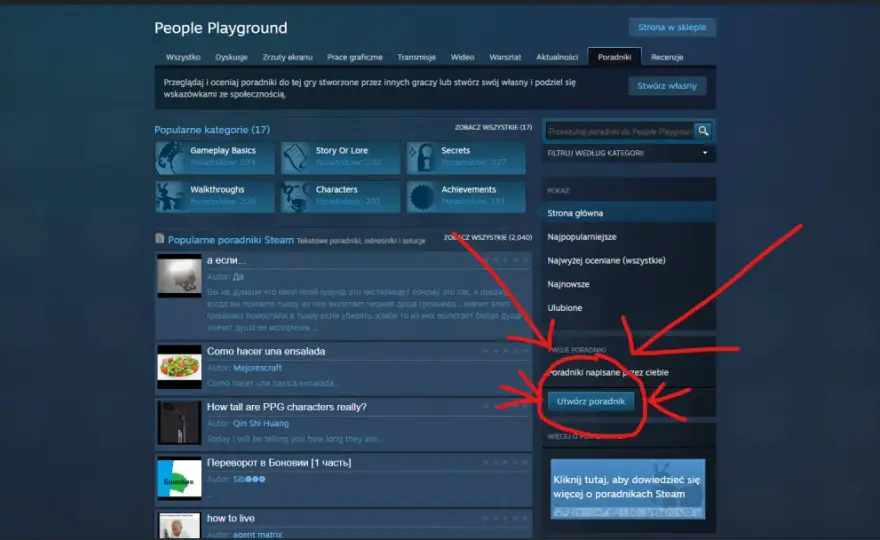This screenshot has height=540, width=880.
Task: Open Poradniki napisane przez ciebie
Action: pyautogui.click(x=608, y=372)
